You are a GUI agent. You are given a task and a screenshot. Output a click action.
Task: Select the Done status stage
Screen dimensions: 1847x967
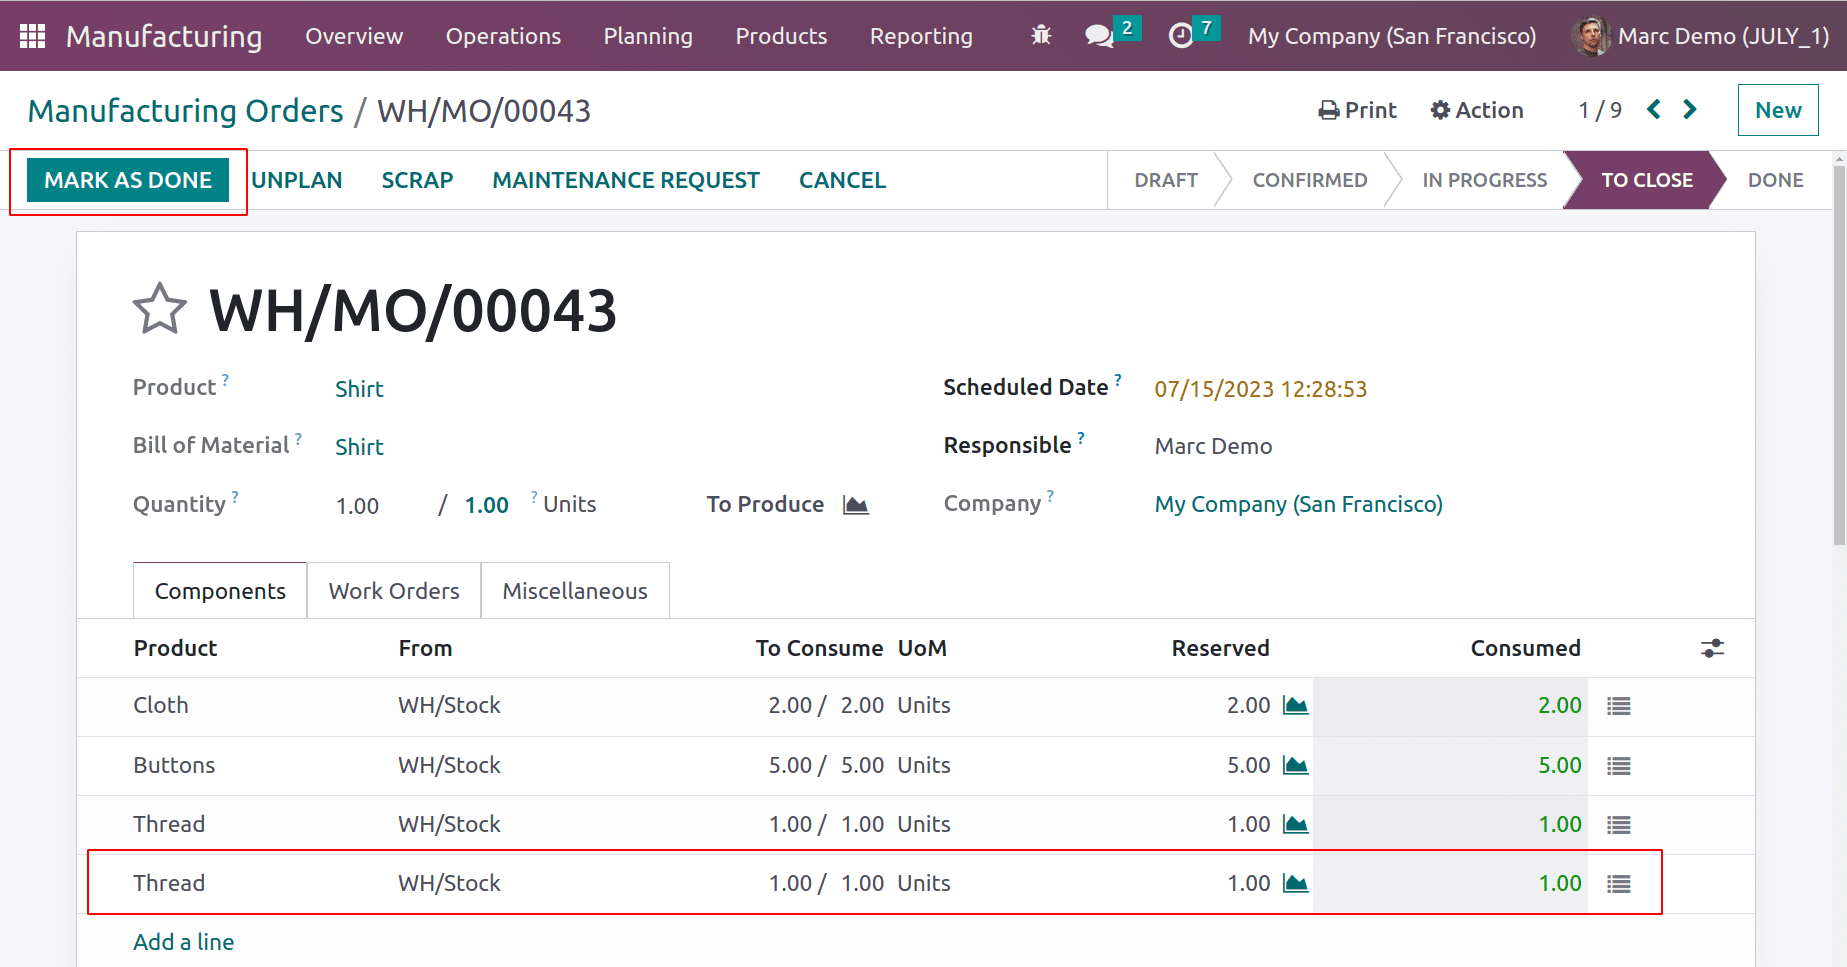coord(1775,181)
